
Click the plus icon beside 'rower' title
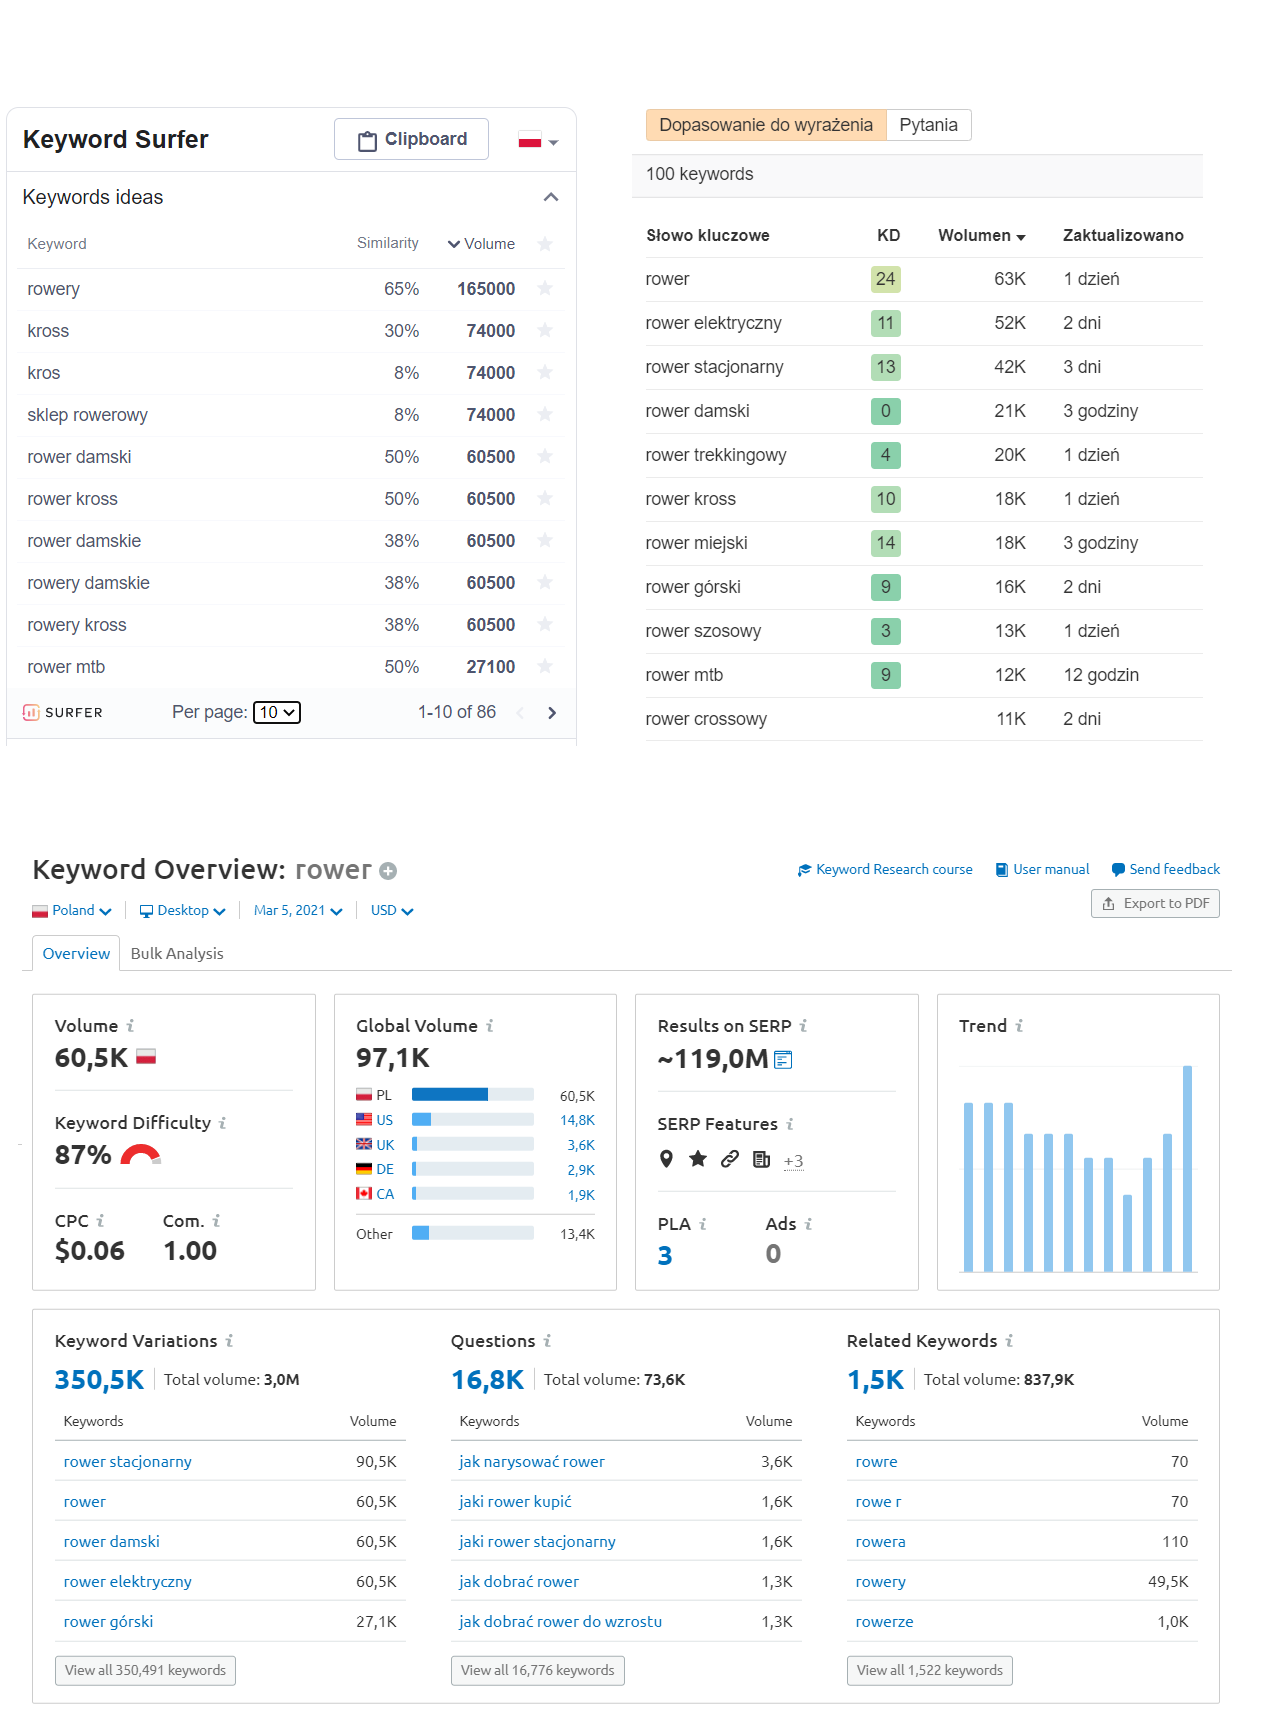coord(388,871)
